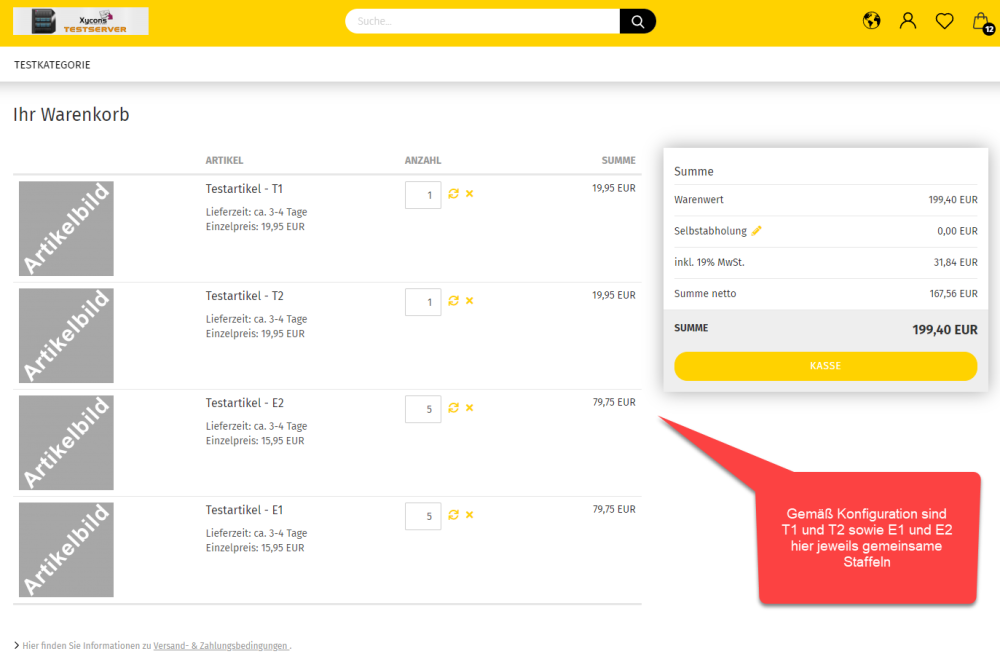Refresh quantity for Testartikel - E2
Image resolution: width=1000 pixels, height=654 pixels.
click(454, 408)
